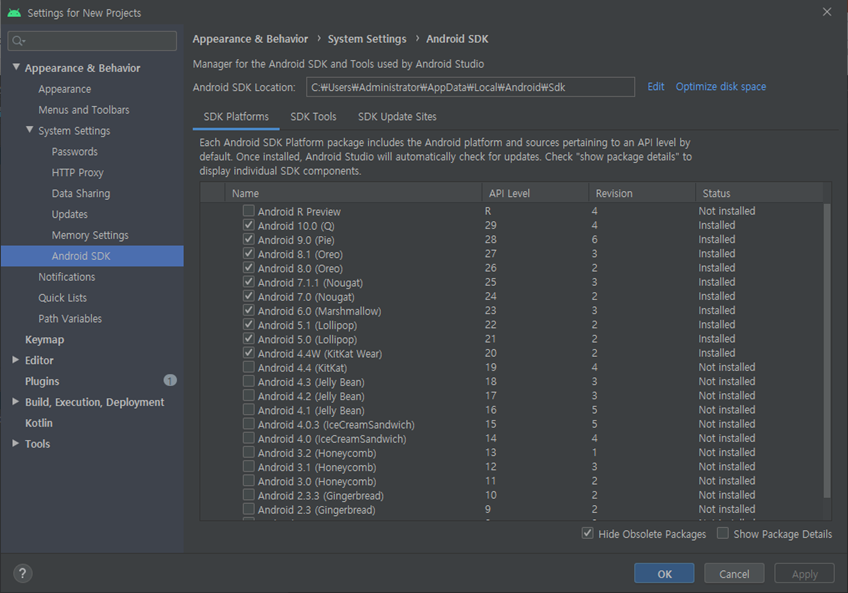Image resolution: width=848 pixels, height=593 pixels.
Task: Check Android 4.4 (KitKat) checkbox
Action: [x=248, y=367]
